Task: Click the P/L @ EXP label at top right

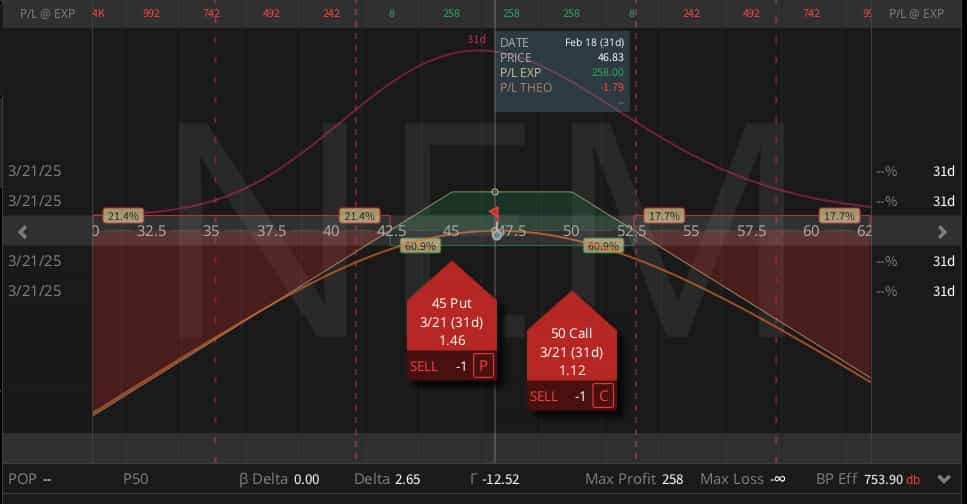Action: click(916, 14)
